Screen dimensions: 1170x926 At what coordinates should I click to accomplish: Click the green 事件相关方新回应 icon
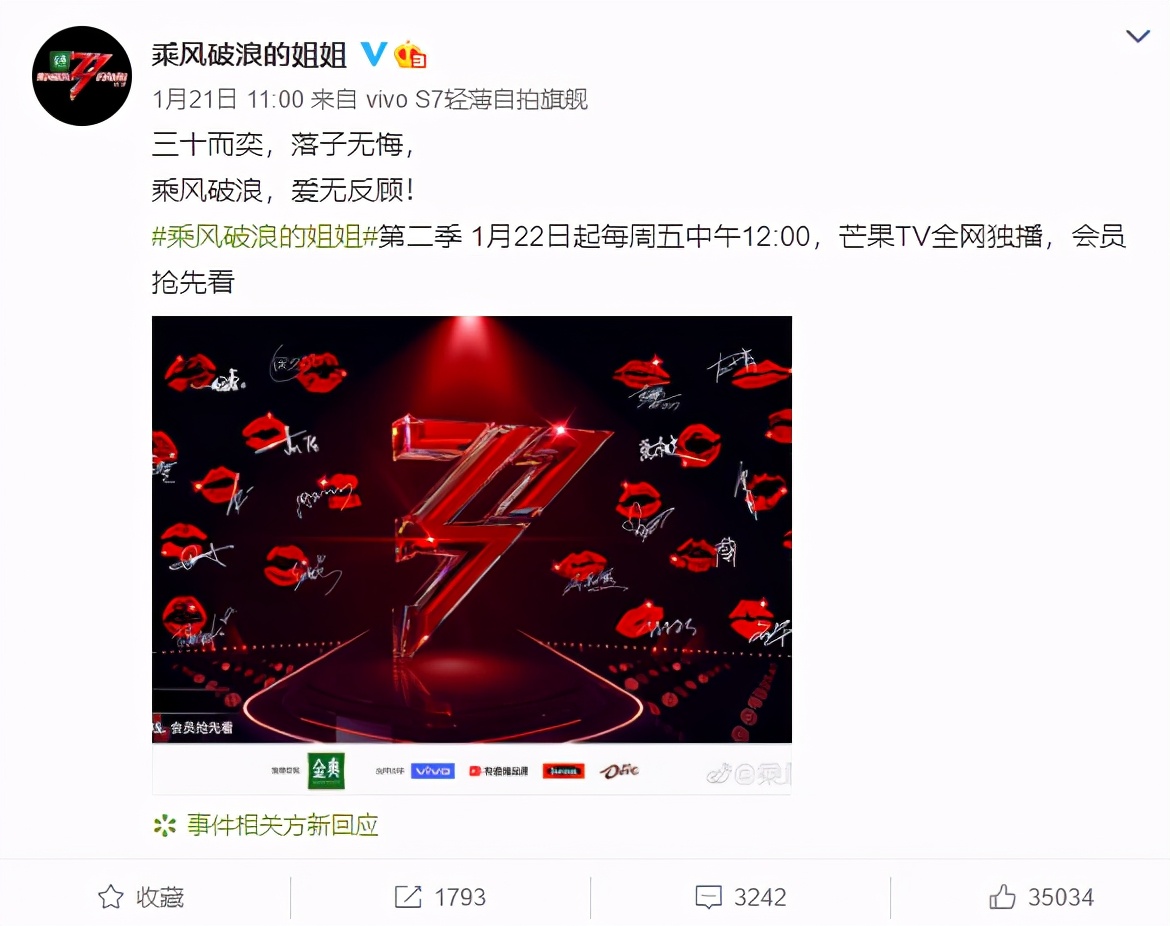[164, 825]
